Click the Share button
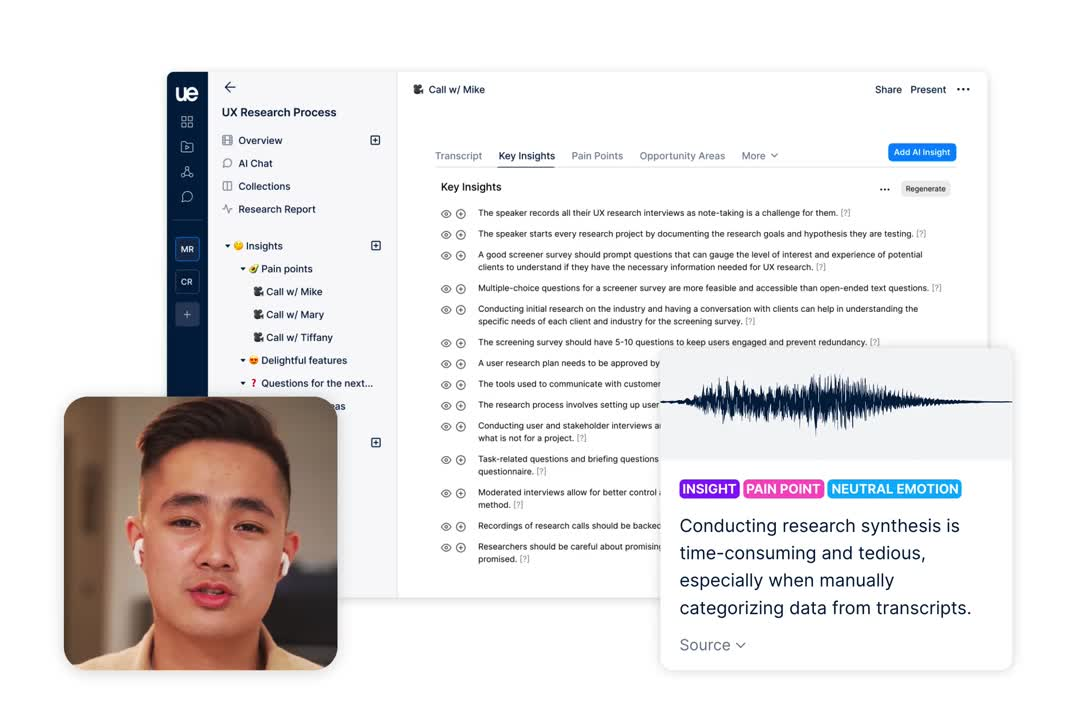Viewport: 1086px width, 720px height. [888, 89]
